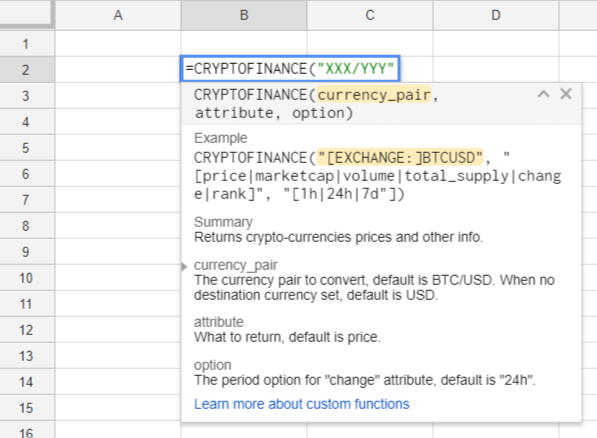Select row 2 header

pyautogui.click(x=27, y=70)
